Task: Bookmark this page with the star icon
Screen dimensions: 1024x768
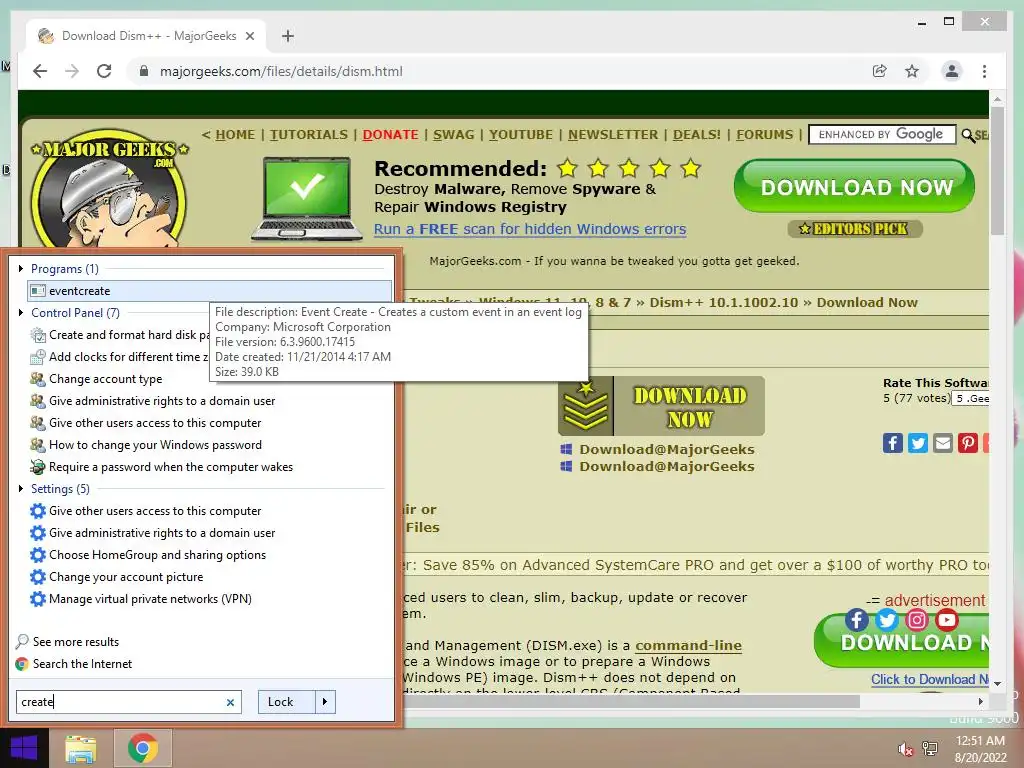Action: click(912, 71)
